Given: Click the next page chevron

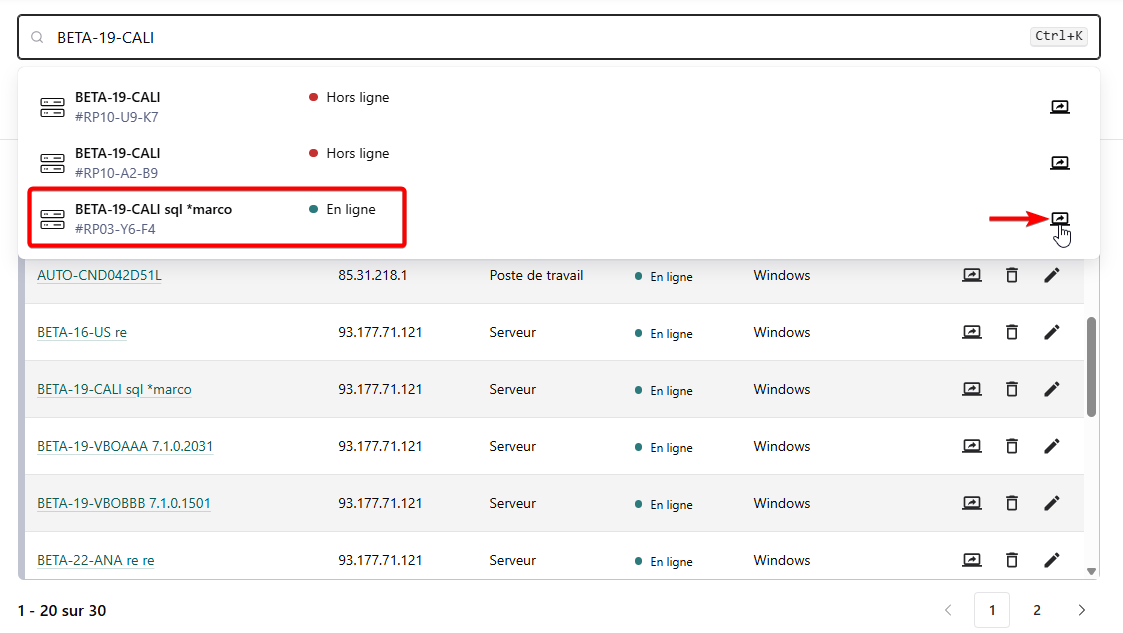Looking at the screenshot, I should [x=1081, y=609].
